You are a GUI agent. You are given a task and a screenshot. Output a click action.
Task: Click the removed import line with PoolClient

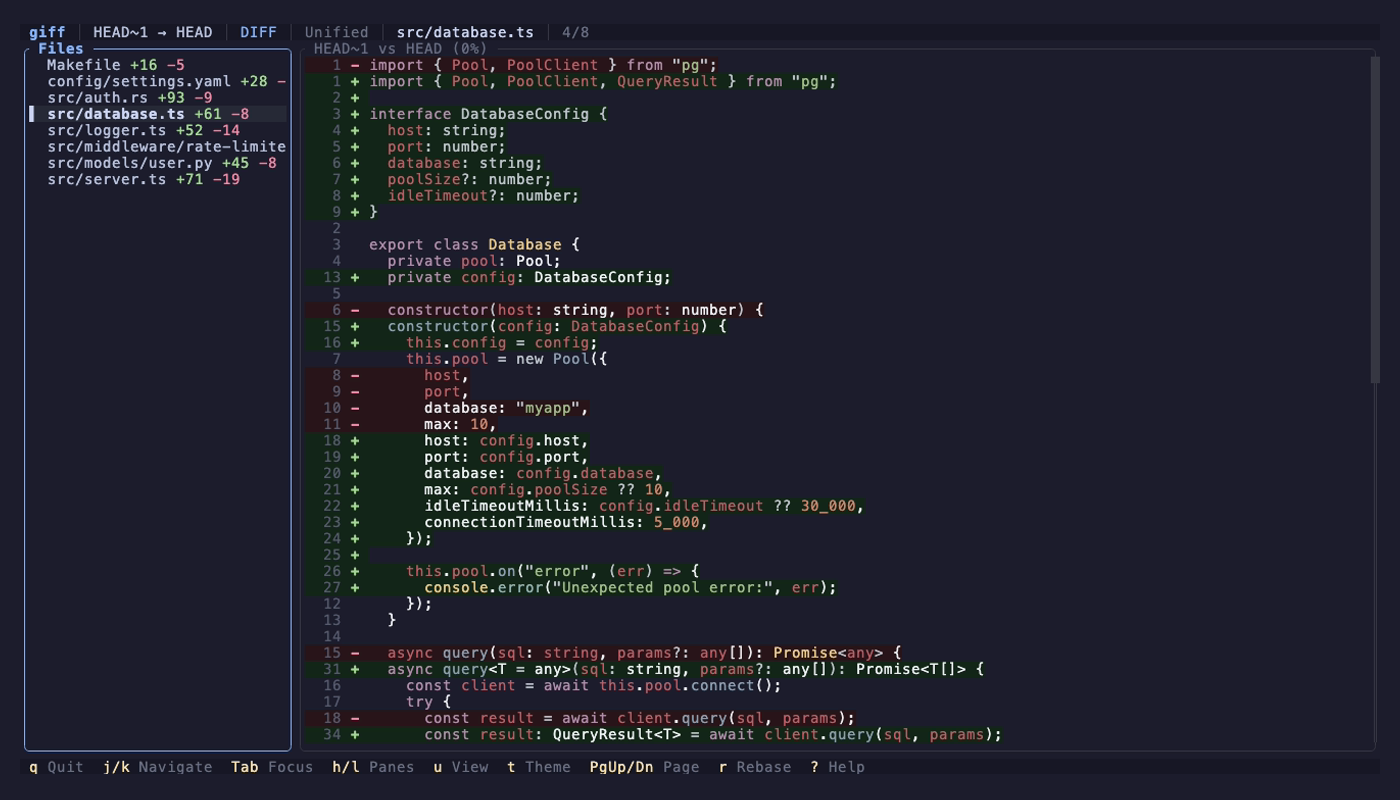coord(544,65)
